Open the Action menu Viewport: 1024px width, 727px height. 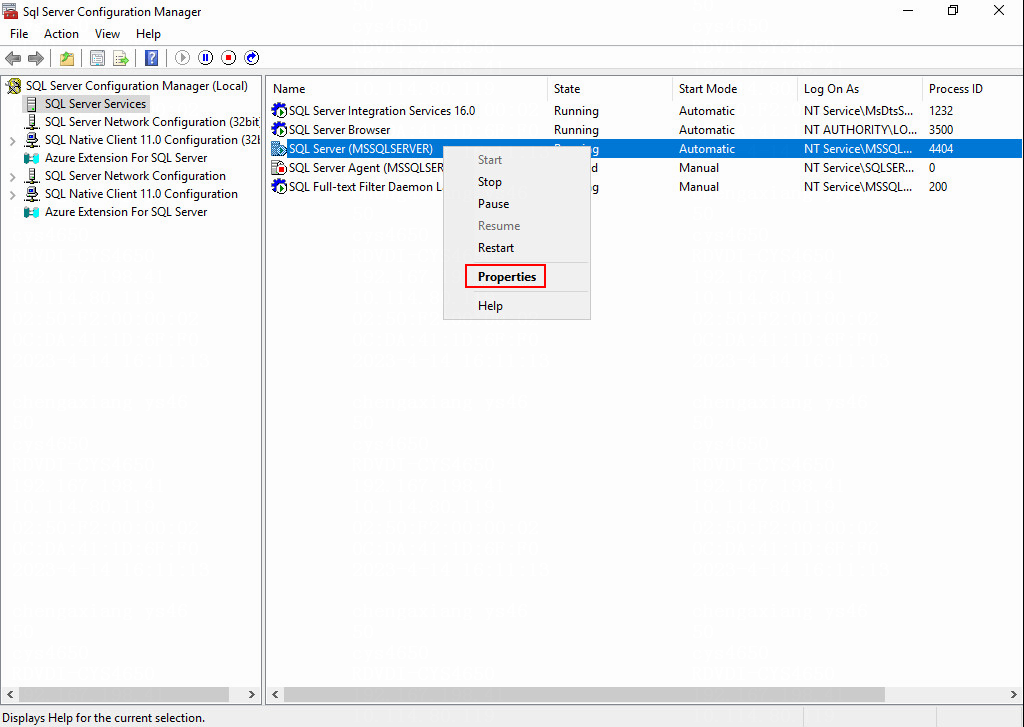pyautogui.click(x=61, y=34)
